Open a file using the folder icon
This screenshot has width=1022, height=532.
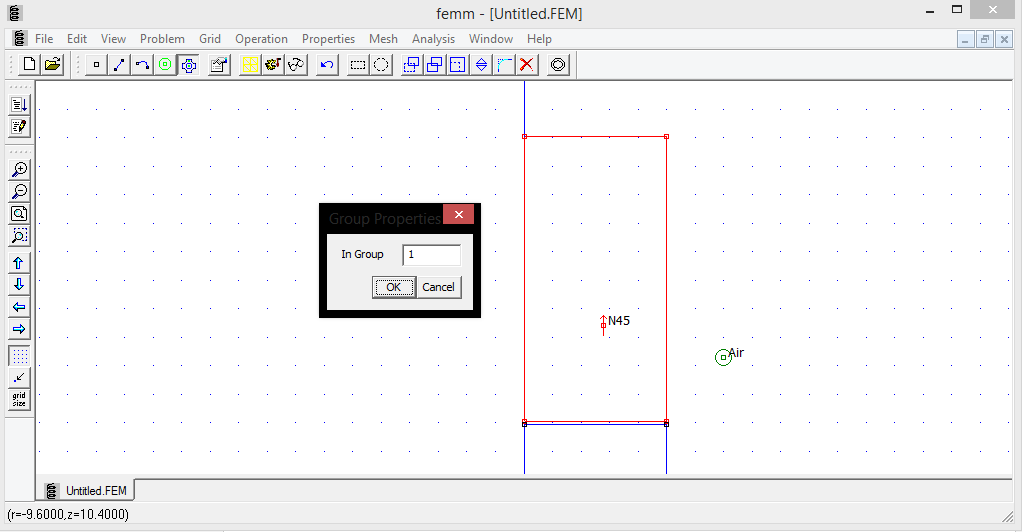coord(52,65)
